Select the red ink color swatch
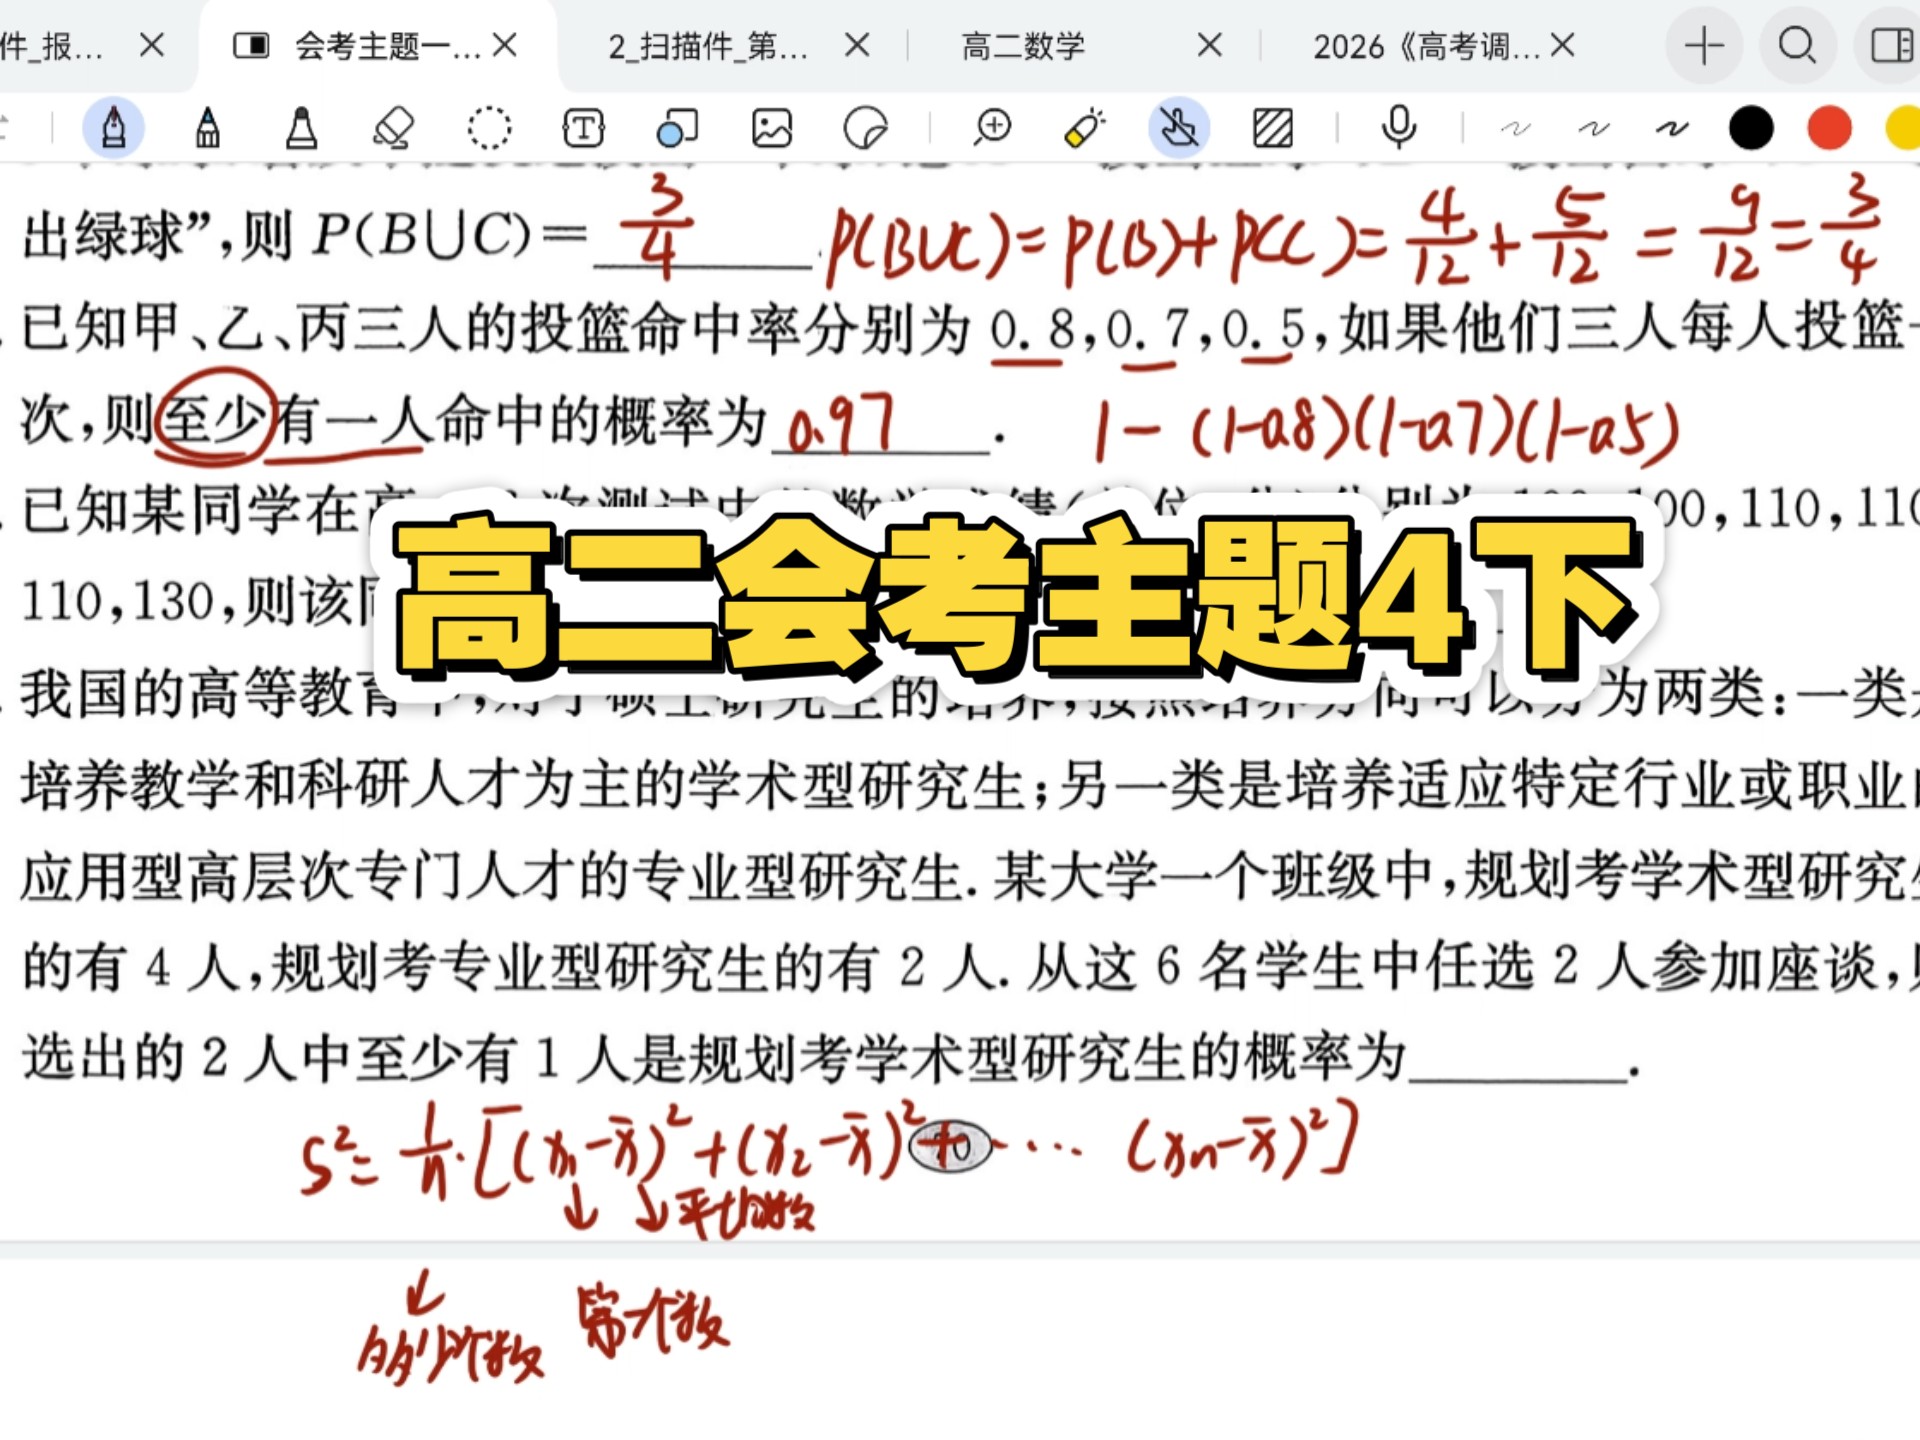 [x=1828, y=128]
